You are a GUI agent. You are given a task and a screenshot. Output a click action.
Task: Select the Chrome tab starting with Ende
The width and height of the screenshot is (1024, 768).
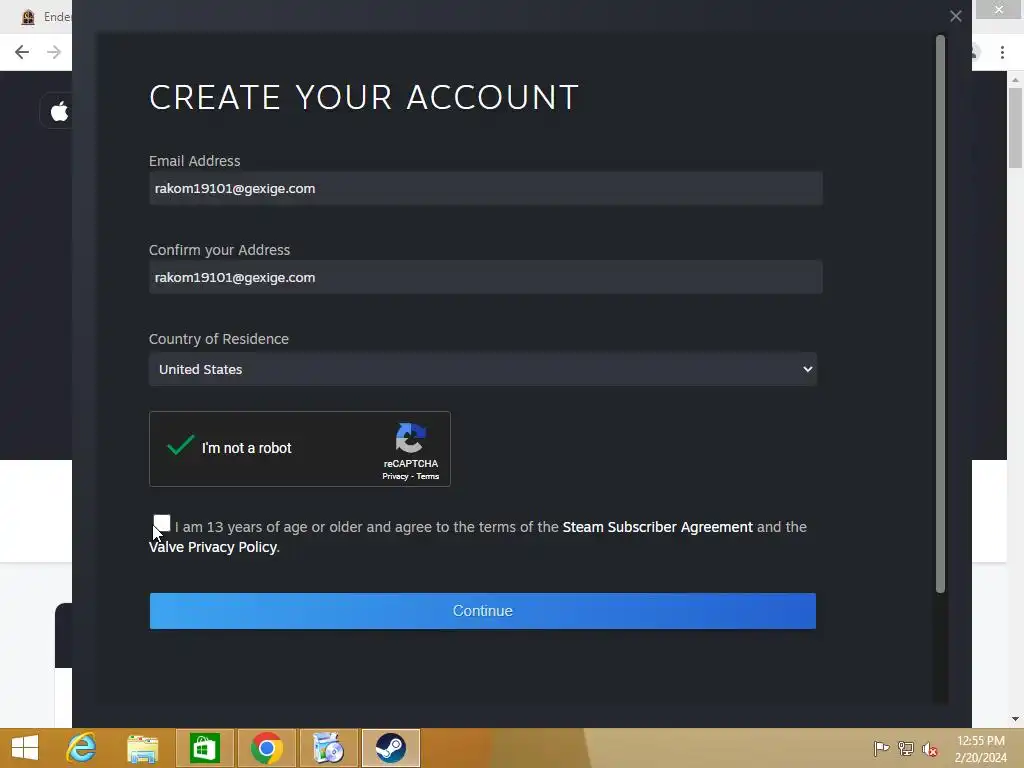point(46,17)
